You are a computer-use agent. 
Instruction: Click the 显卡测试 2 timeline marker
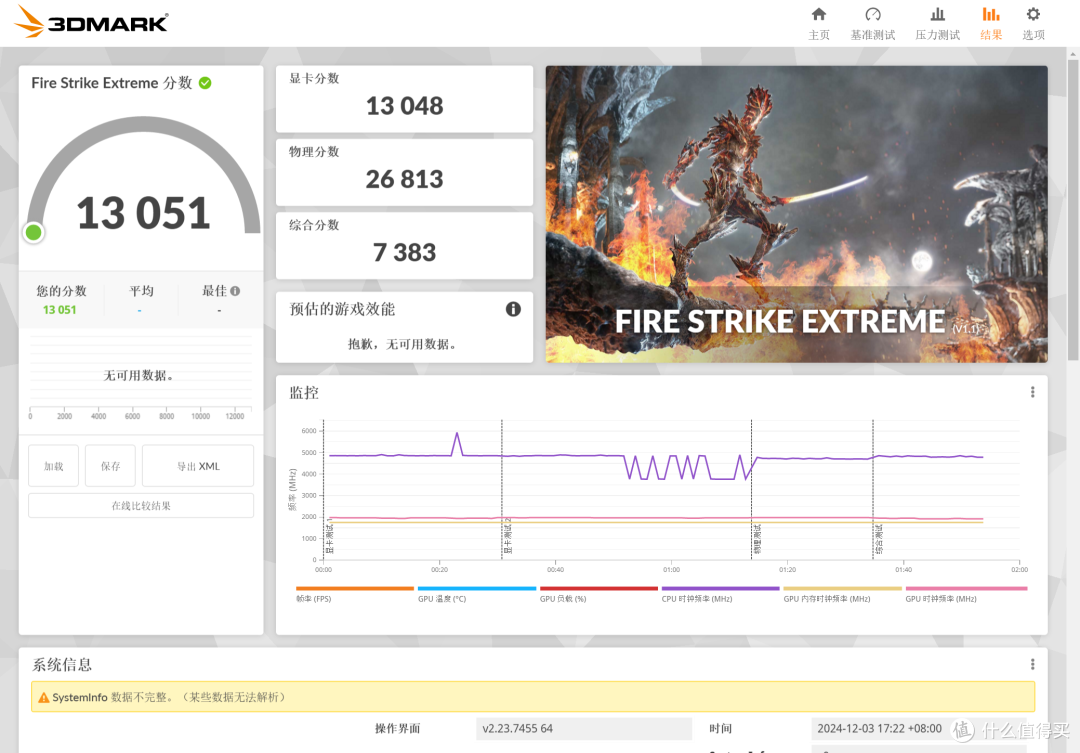tap(508, 536)
